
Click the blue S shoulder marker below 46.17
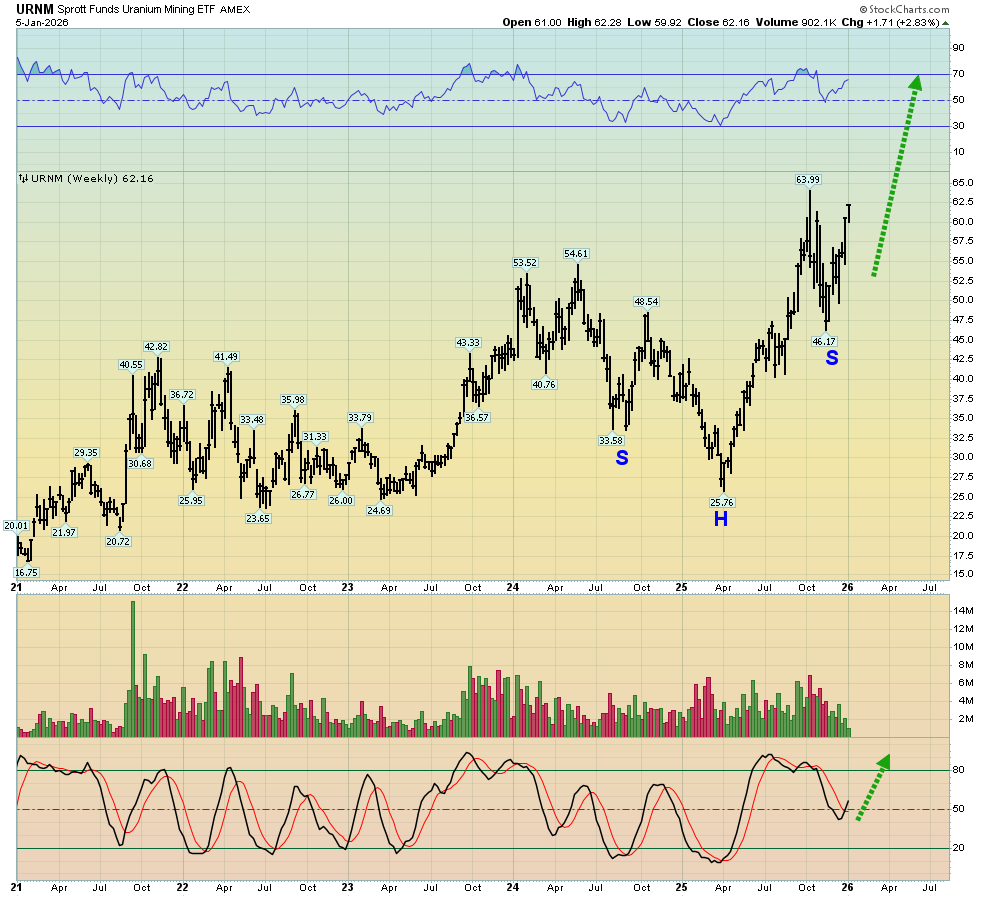pyautogui.click(x=831, y=357)
